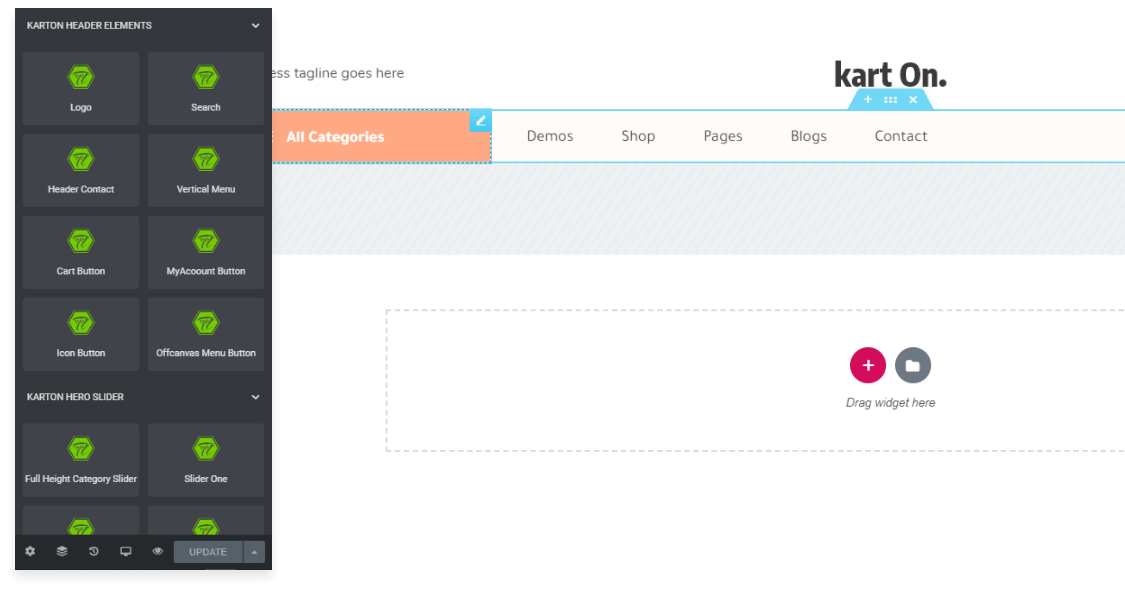Open the Pages menu item
Viewport: 1125px width, 592px height.
click(722, 136)
